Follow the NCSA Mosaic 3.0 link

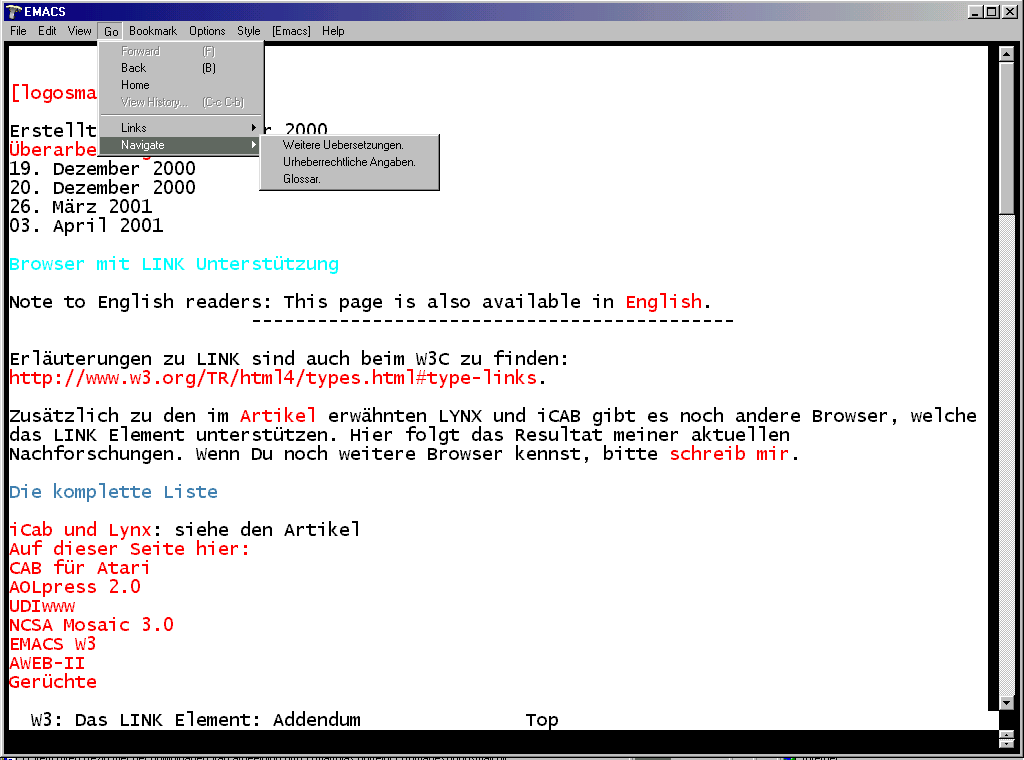[91, 625]
